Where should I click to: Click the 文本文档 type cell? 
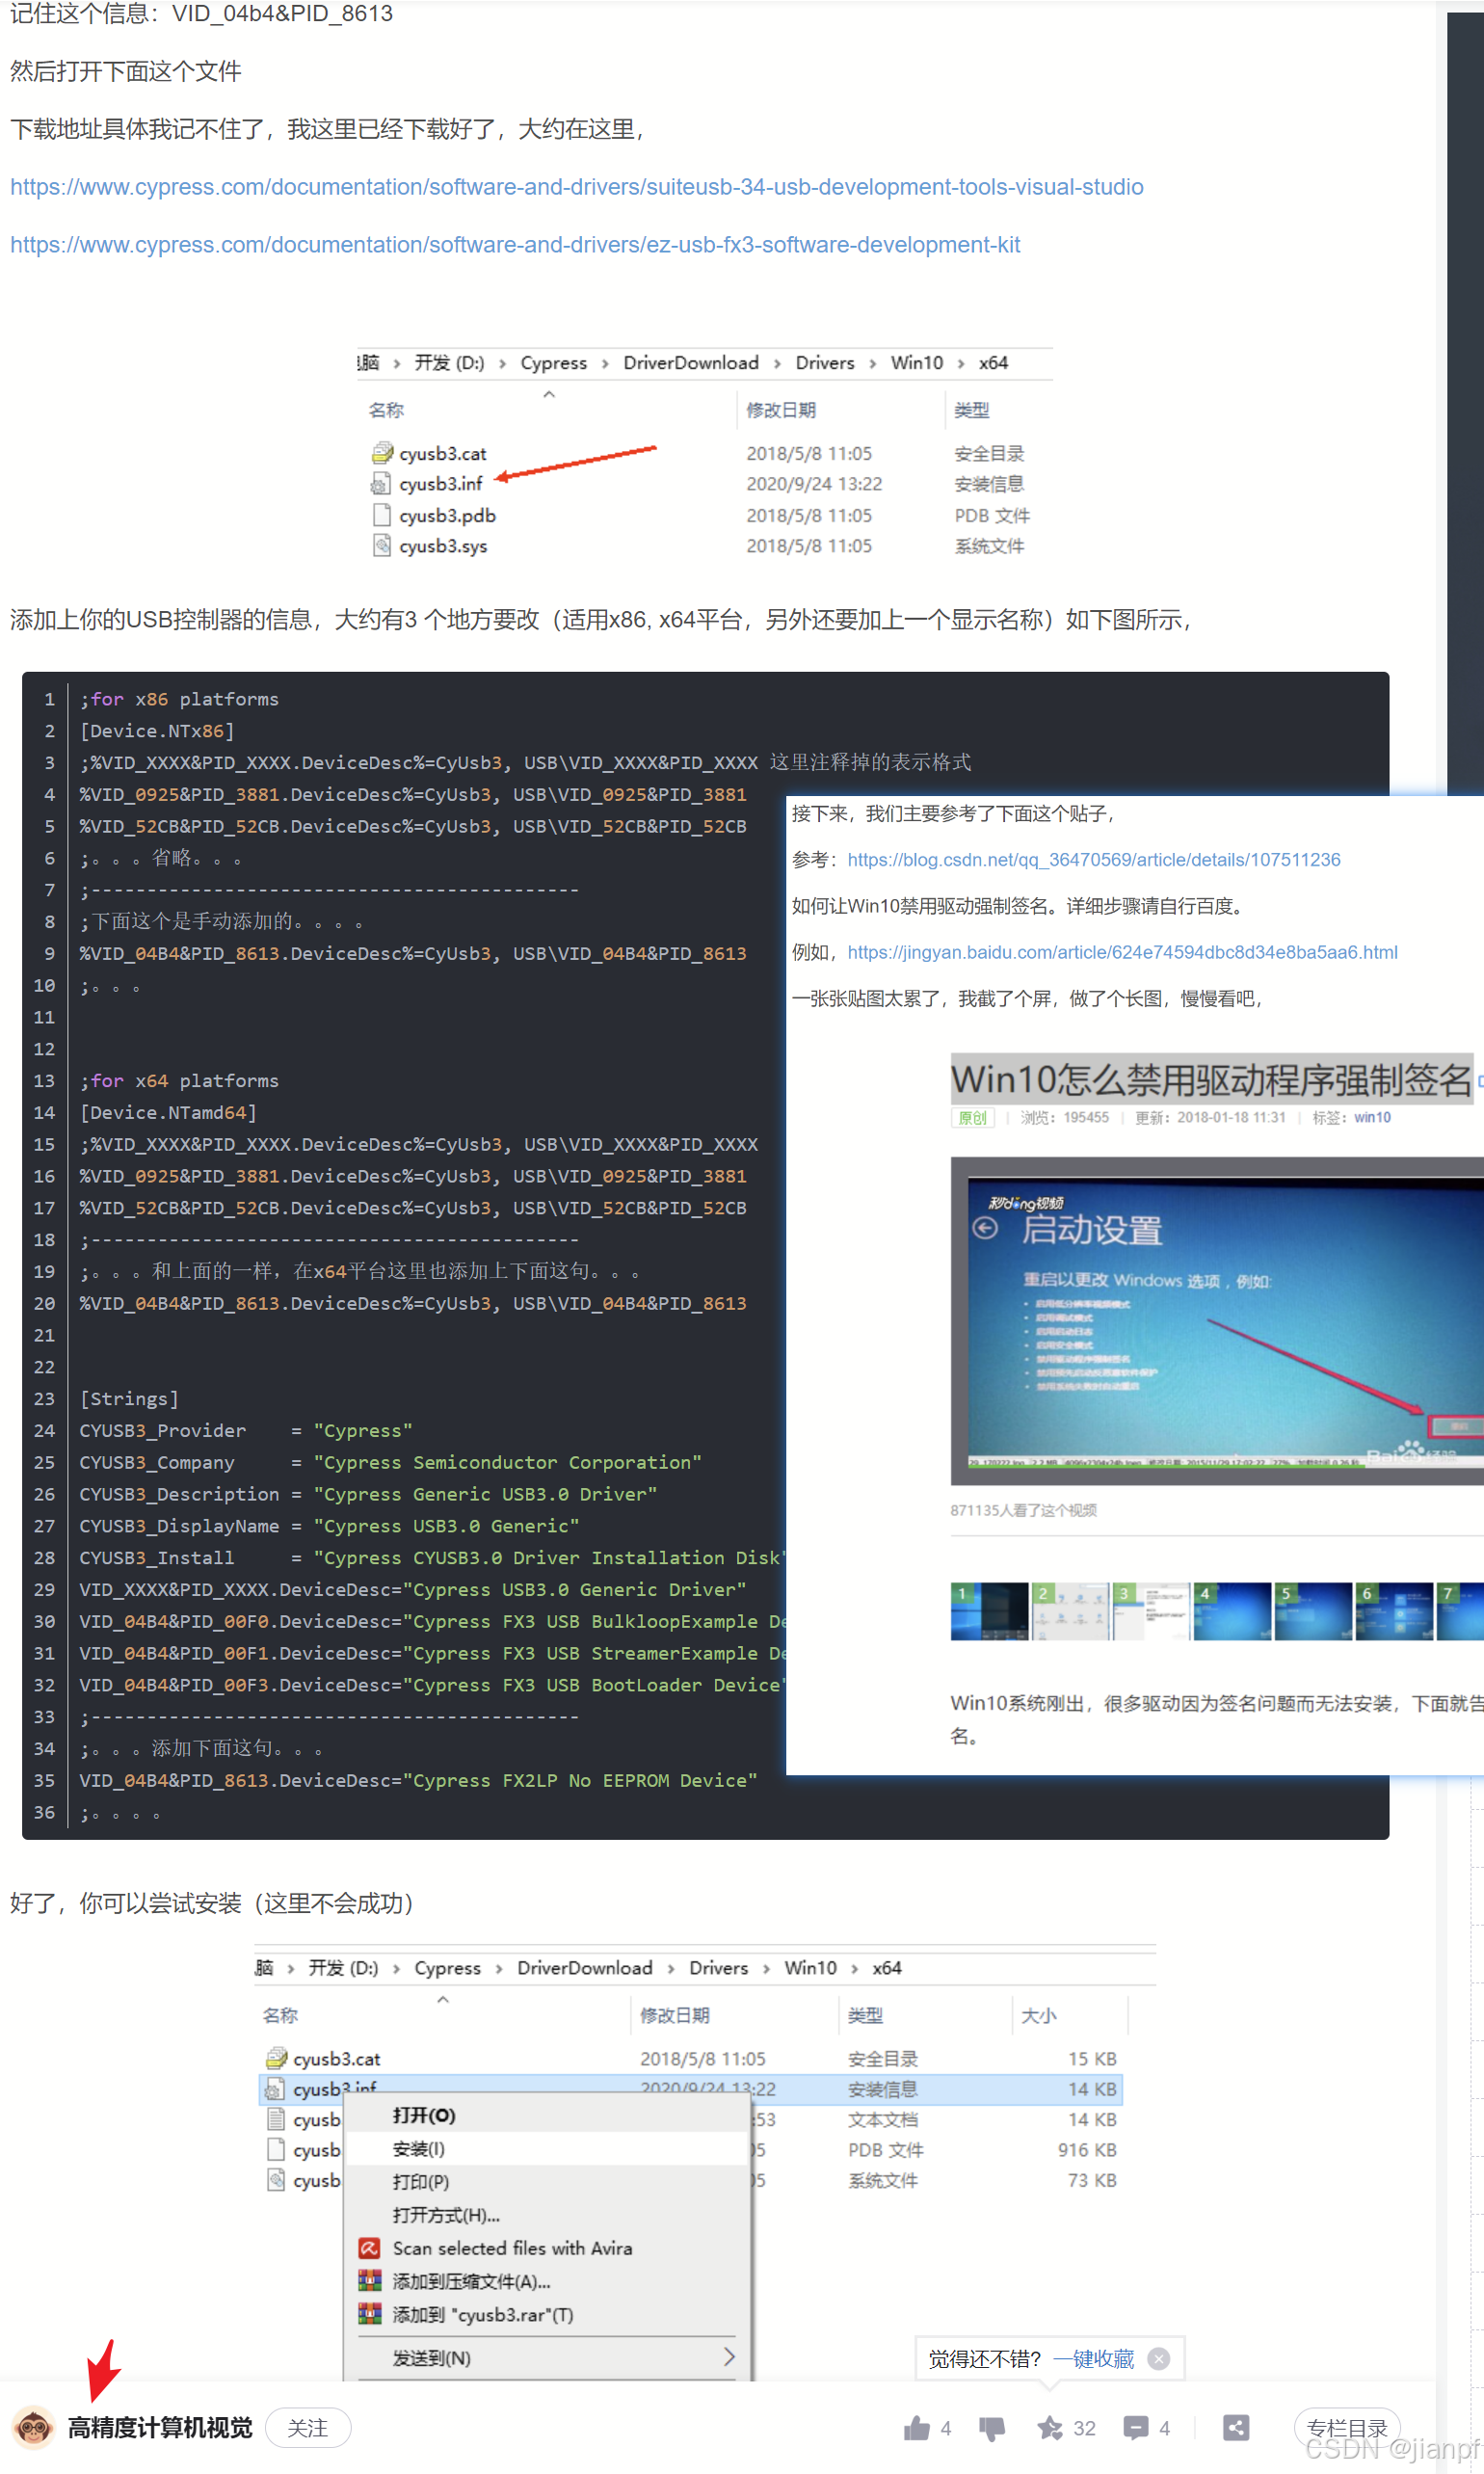point(883,2120)
